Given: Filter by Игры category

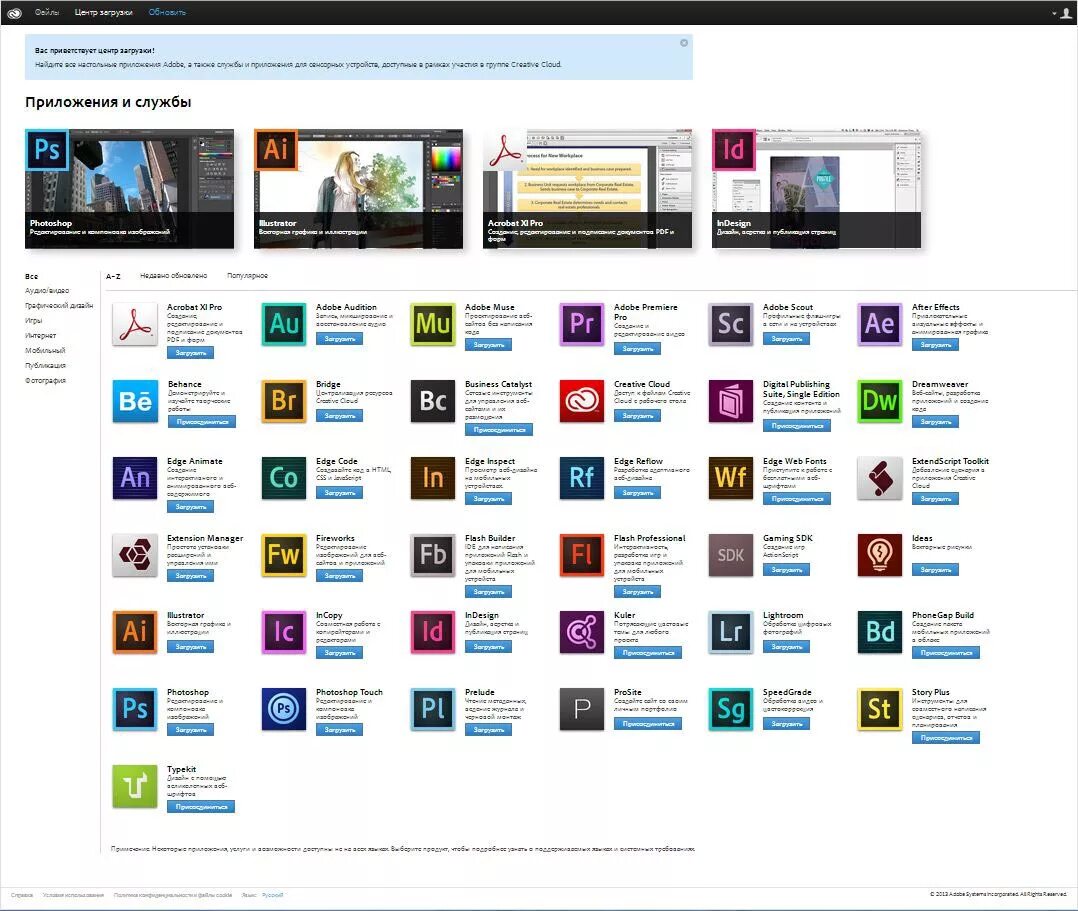Looking at the screenshot, I should pyautogui.click(x=34, y=321).
